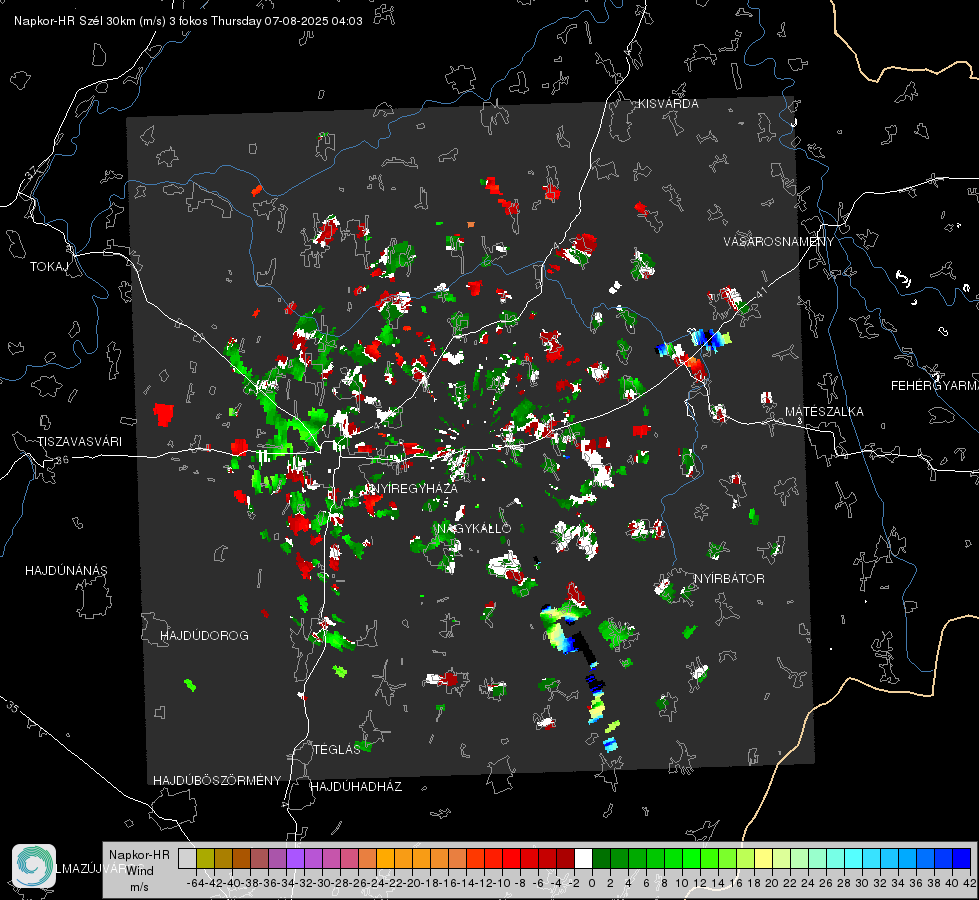Viewport: 979px width, 900px height.
Task: Pick the olive swatch after -64
Action: point(205,858)
